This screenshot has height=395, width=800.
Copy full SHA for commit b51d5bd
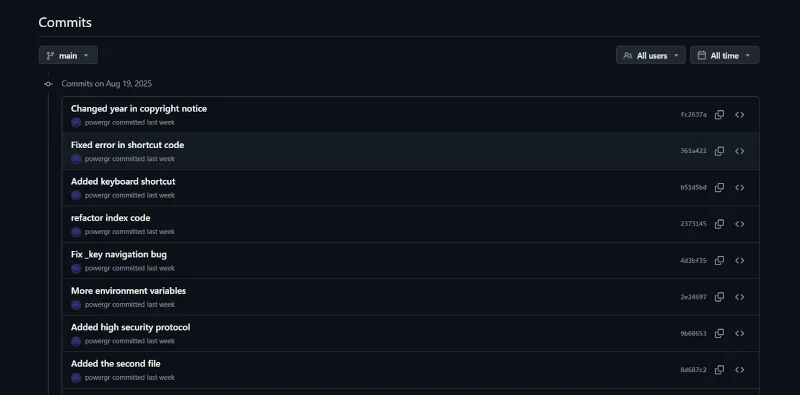point(719,188)
